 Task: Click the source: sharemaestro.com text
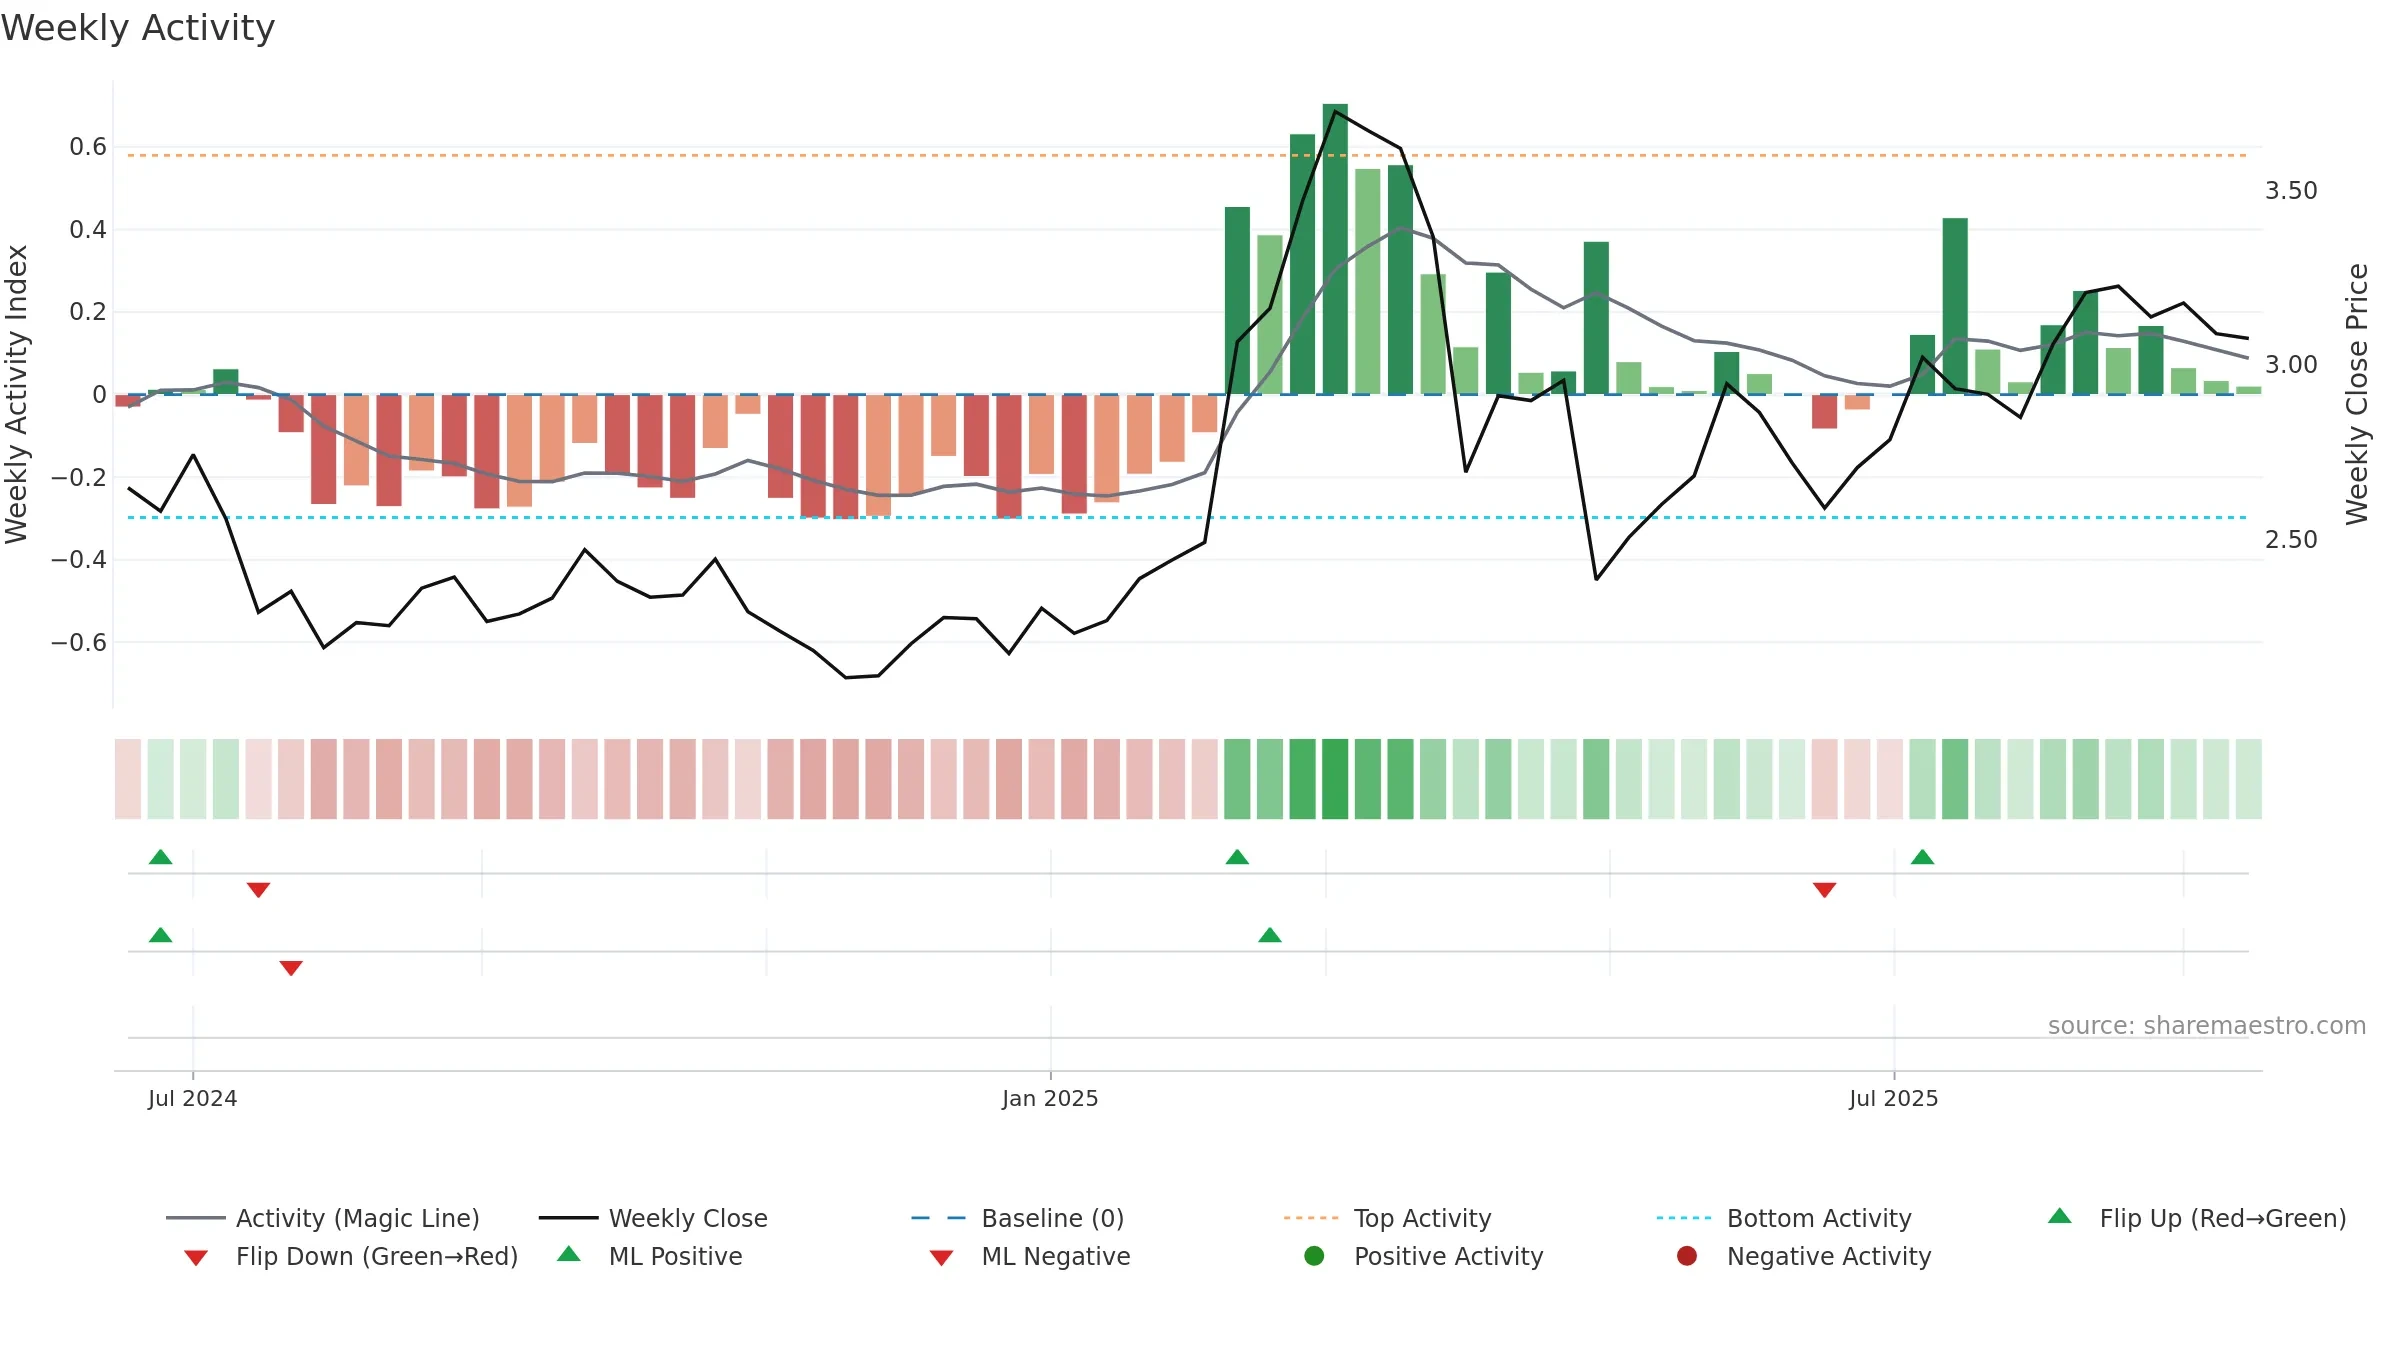click(2207, 1026)
